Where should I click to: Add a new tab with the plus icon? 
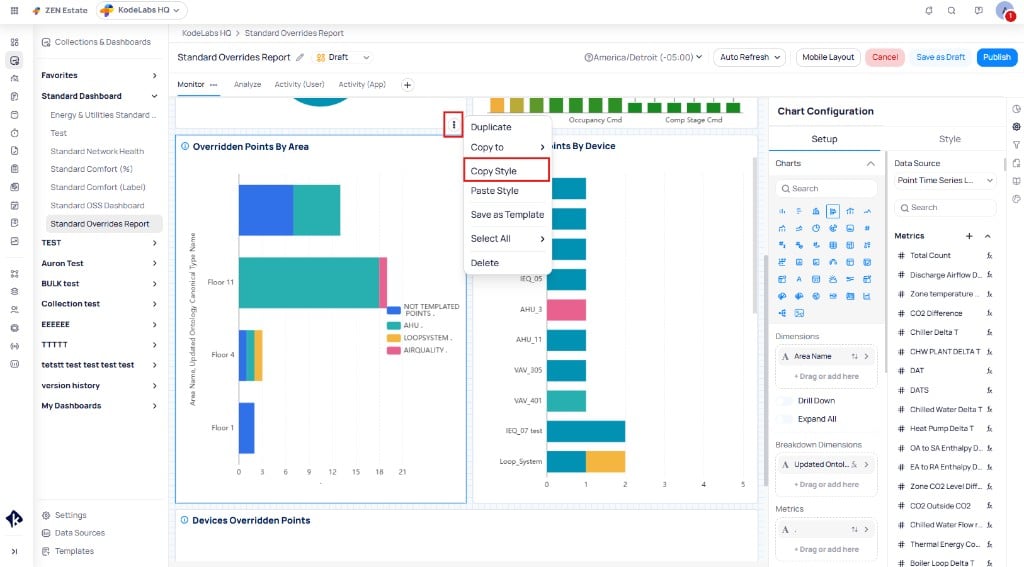coord(407,85)
